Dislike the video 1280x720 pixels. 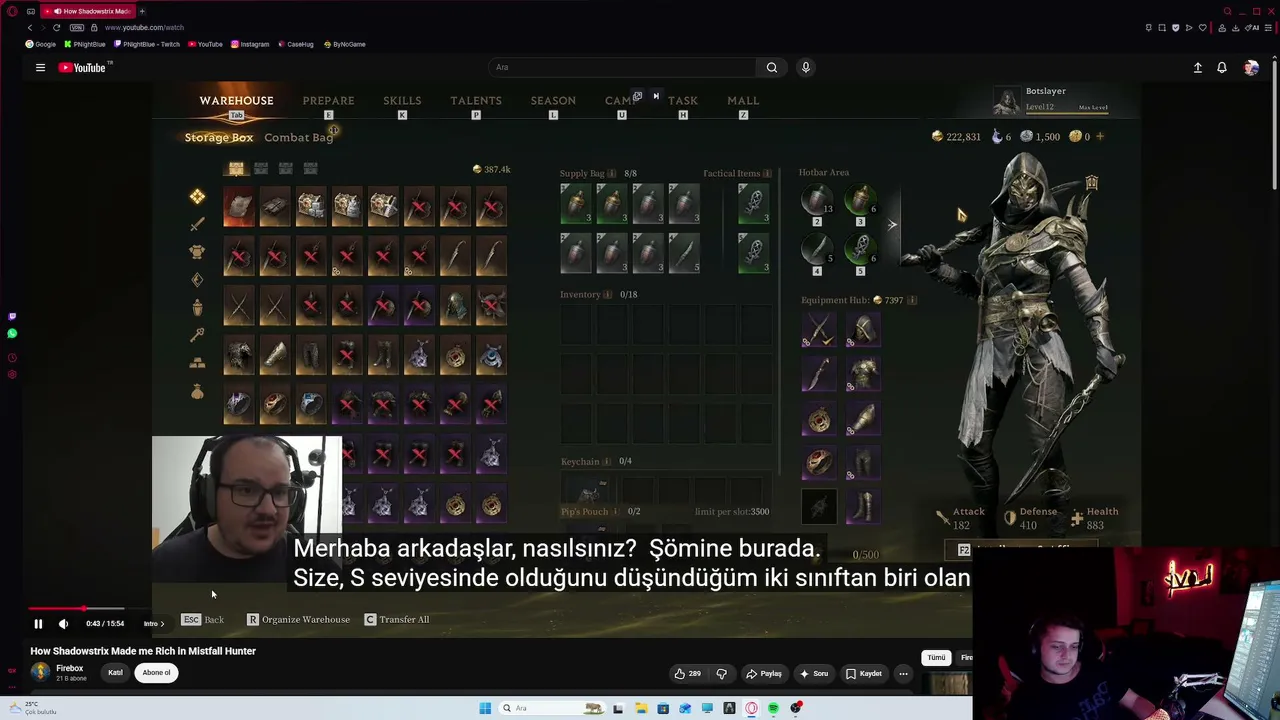tap(721, 674)
